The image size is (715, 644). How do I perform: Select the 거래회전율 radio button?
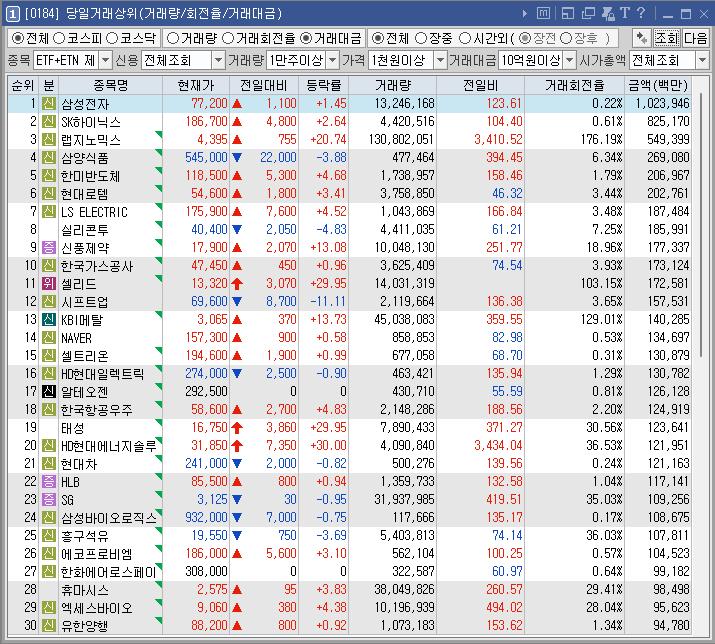click(x=228, y=38)
